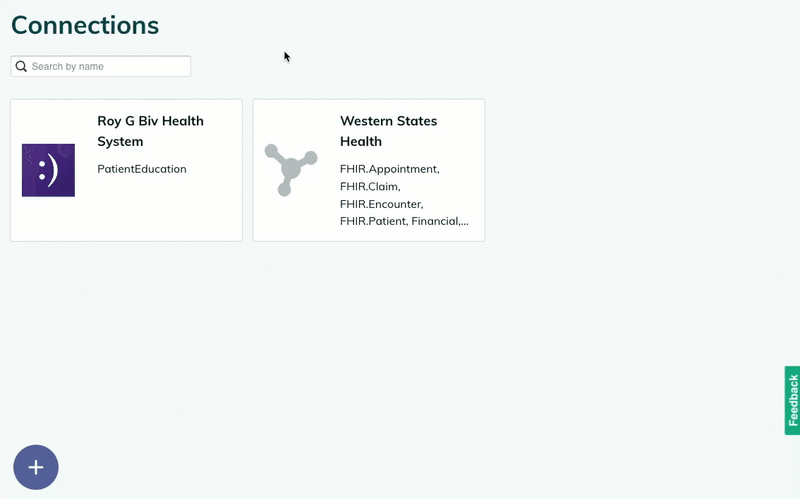Expand the truncated ellipsis after Financial
Viewport: 800px width, 499px height.
(464, 222)
